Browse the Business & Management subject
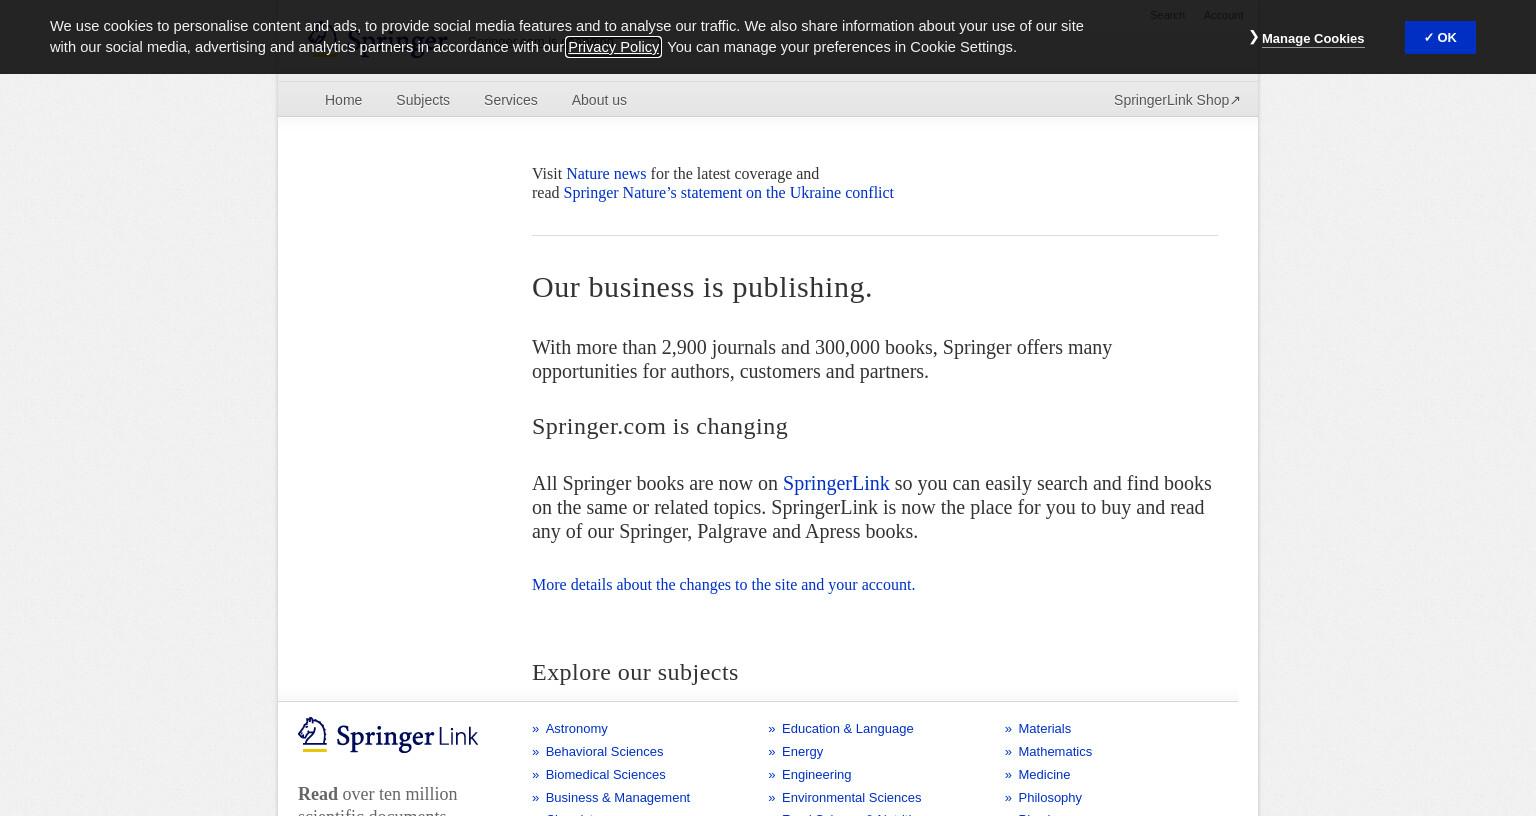This screenshot has height=816, width=1536. click(x=617, y=797)
